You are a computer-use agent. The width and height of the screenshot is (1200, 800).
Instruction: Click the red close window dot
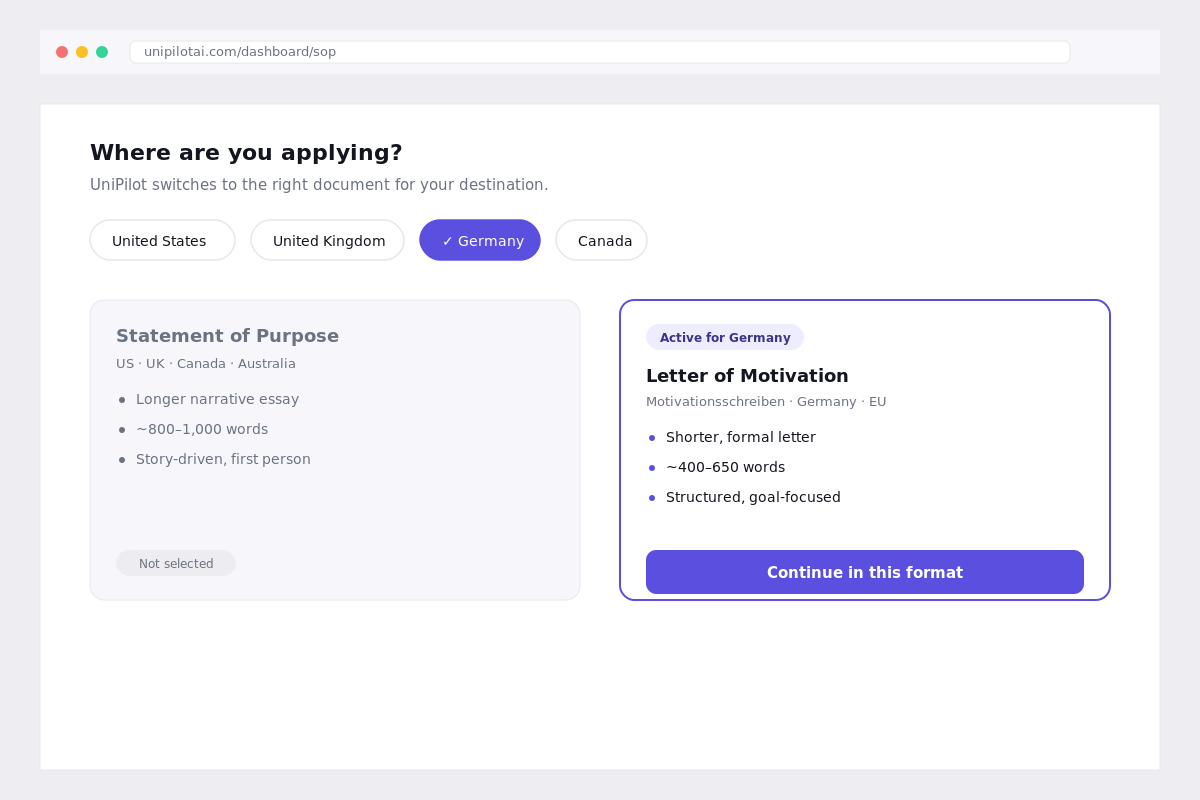[x=62, y=52]
